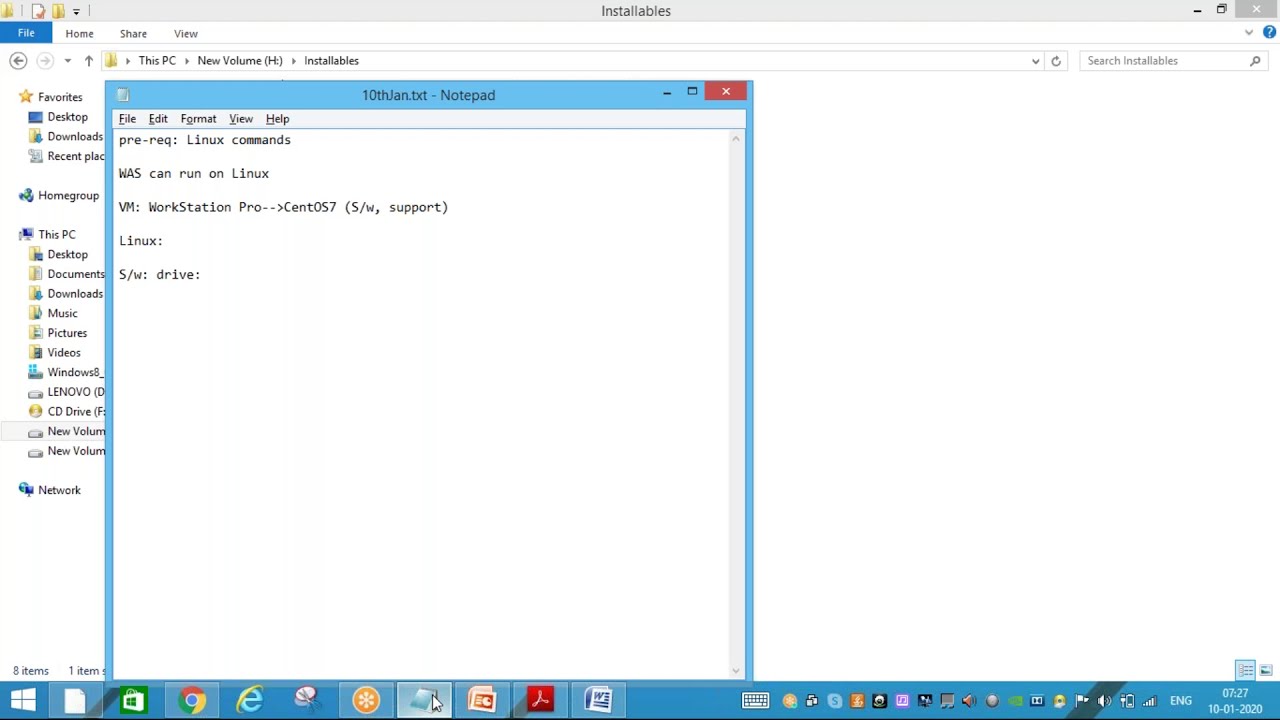
Task: Click the 'S/w: drive:' line in Notepad
Action: coord(159,274)
